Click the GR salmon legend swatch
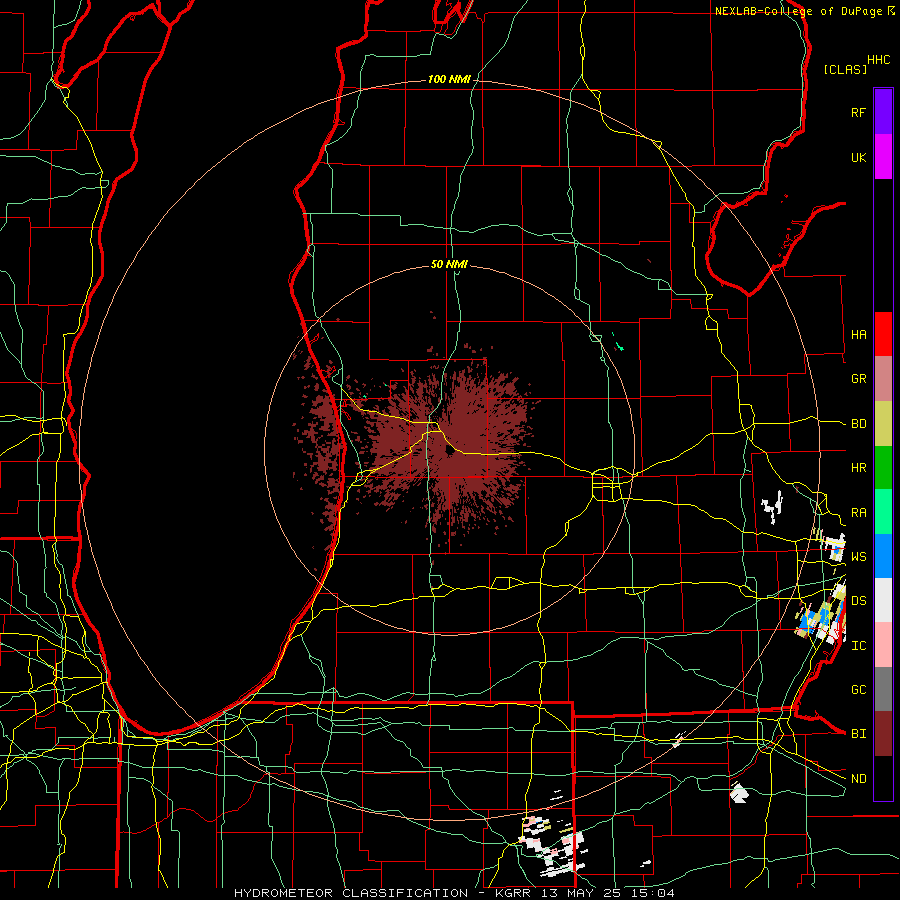 tap(883, 379)
